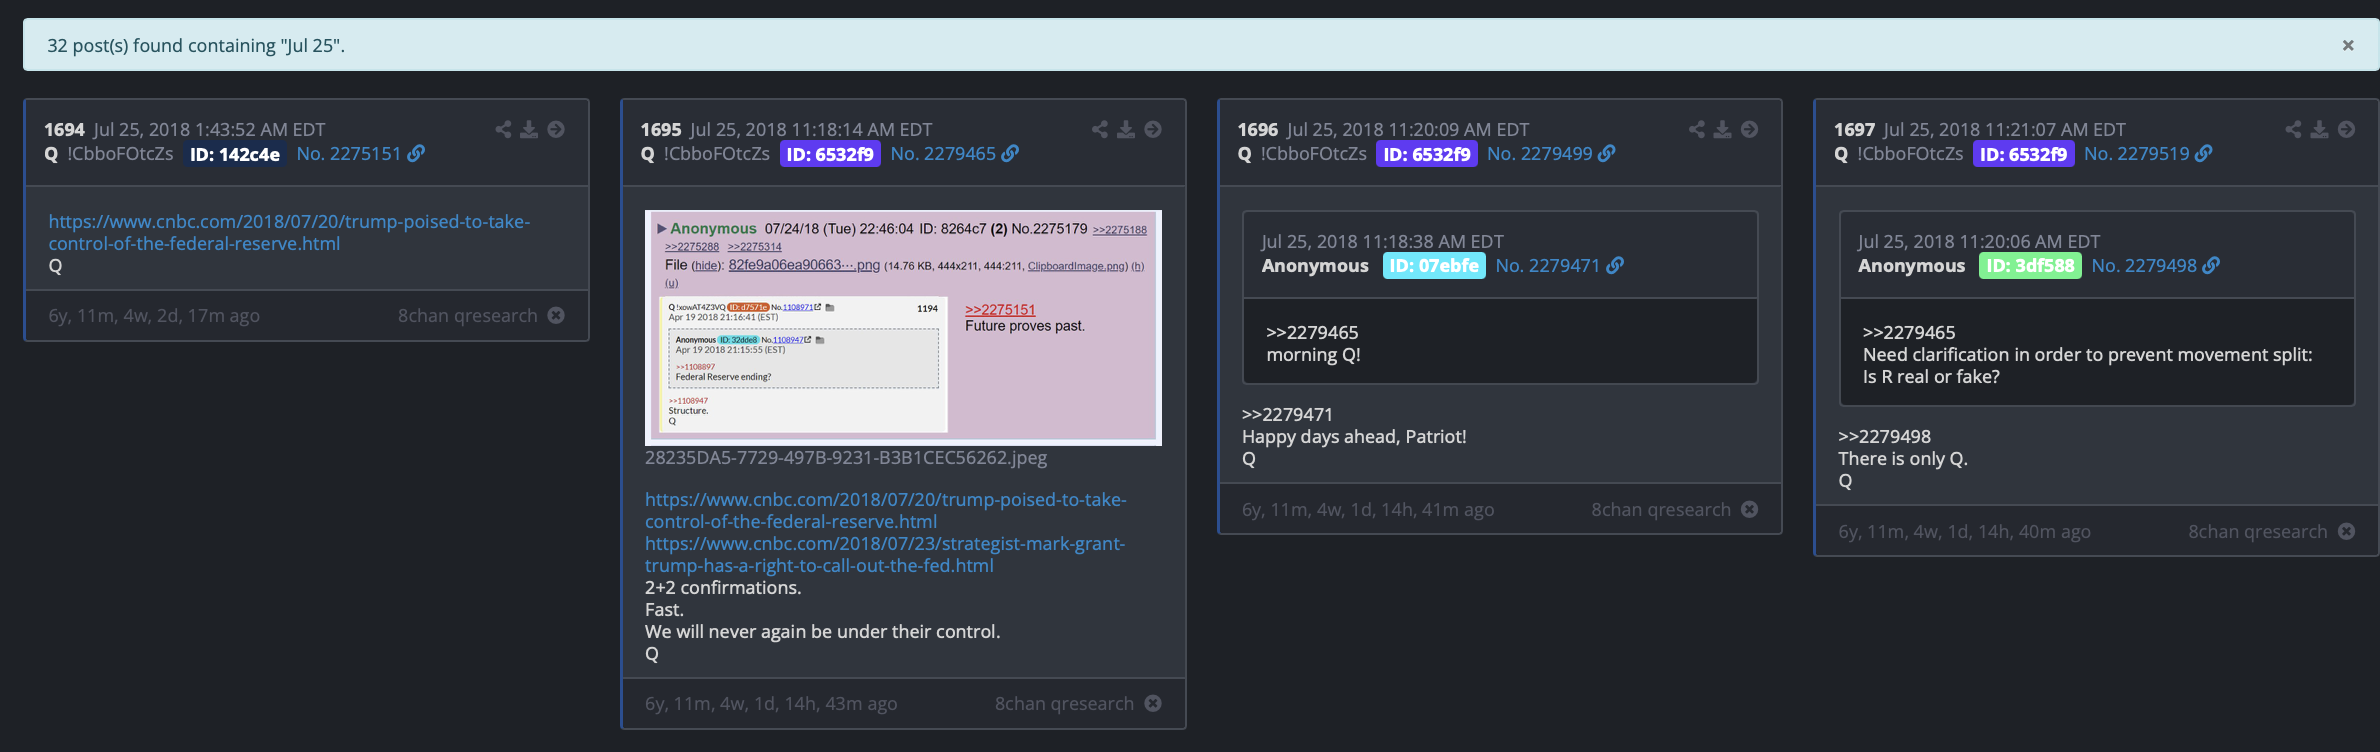Click post number 1696 heading
2380x752 pixels.
(x=1257, y=129)
